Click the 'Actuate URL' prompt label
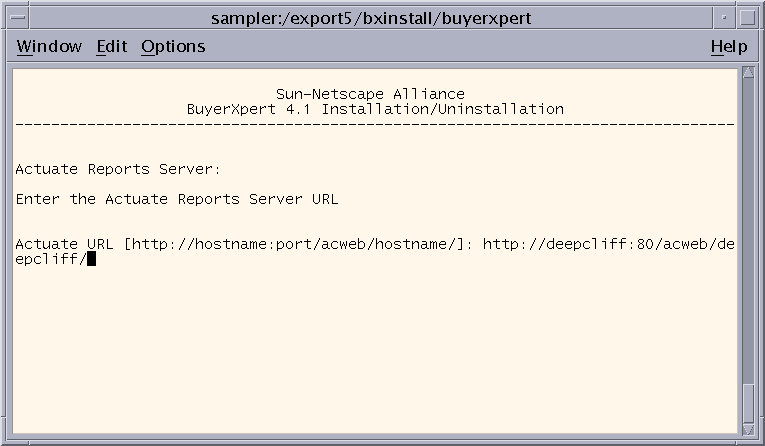The image size is (765, 446). coord(64,243)
